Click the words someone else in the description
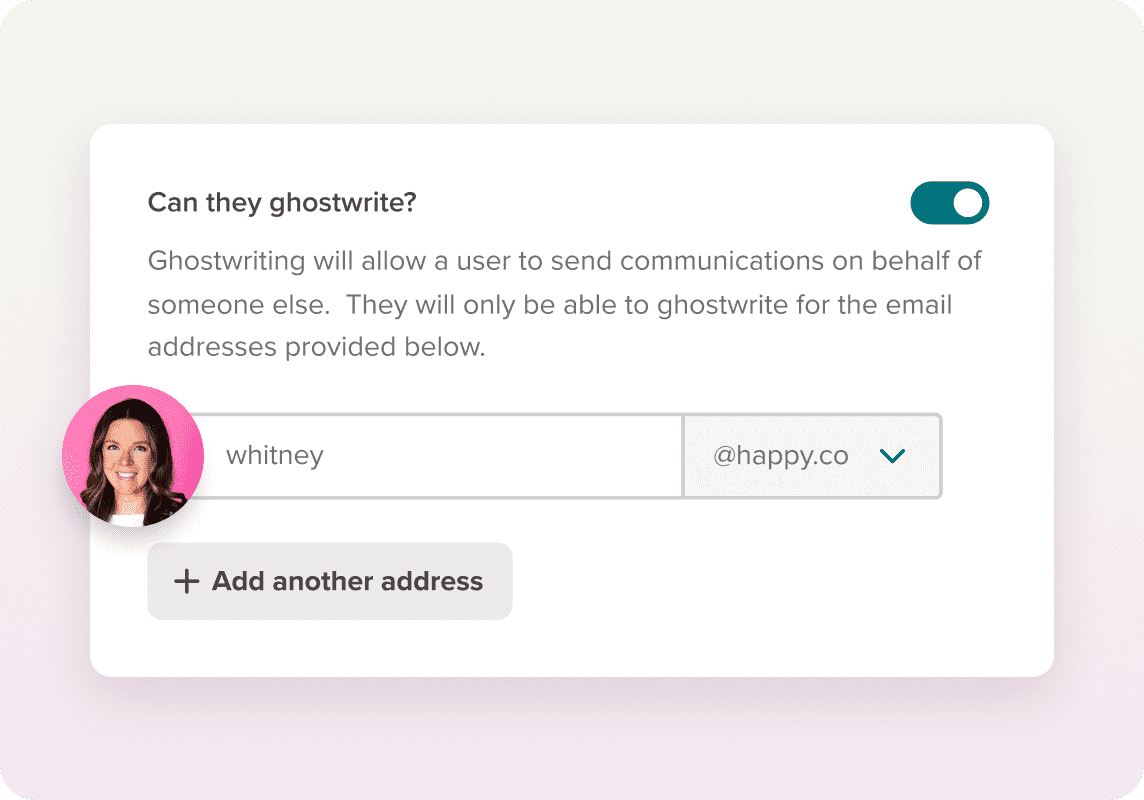This screenshot has height=800, width=1144. 238,305
